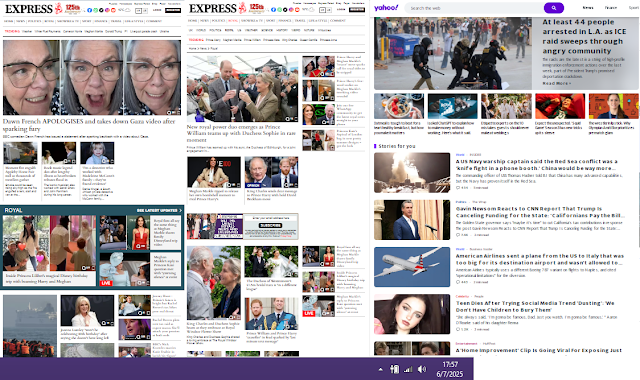Open US Navy warship missile launch thumbnail
The height and width of the screenshot is (380, 640).
click(412, 173)
